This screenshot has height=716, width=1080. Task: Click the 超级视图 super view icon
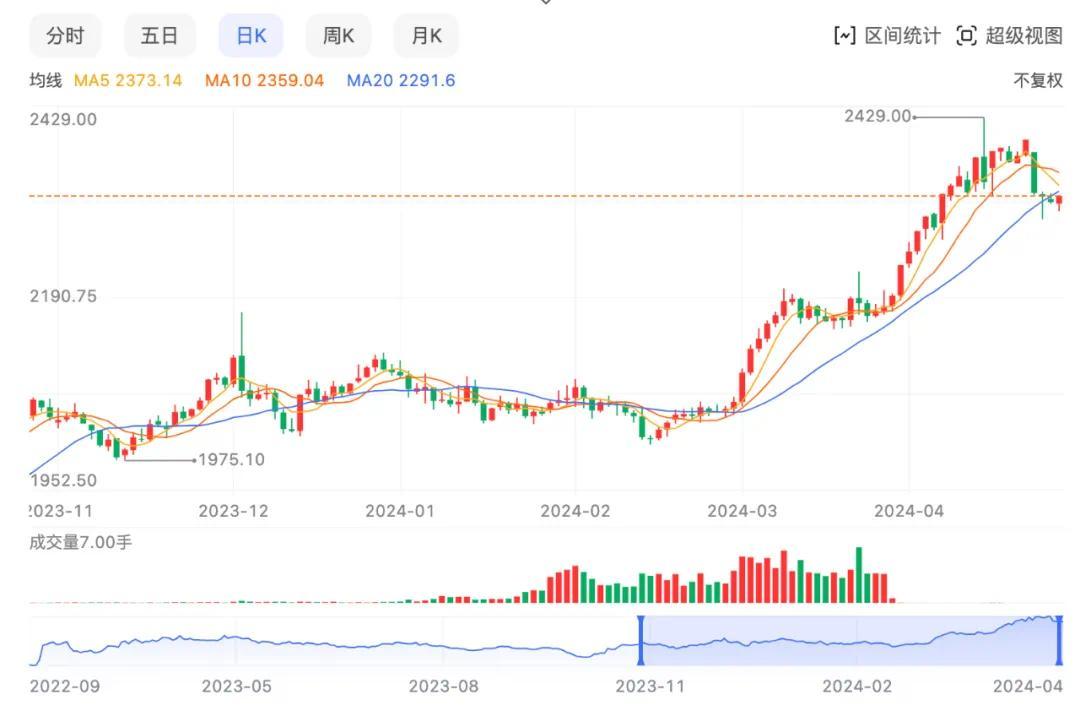tap(966, 36)
